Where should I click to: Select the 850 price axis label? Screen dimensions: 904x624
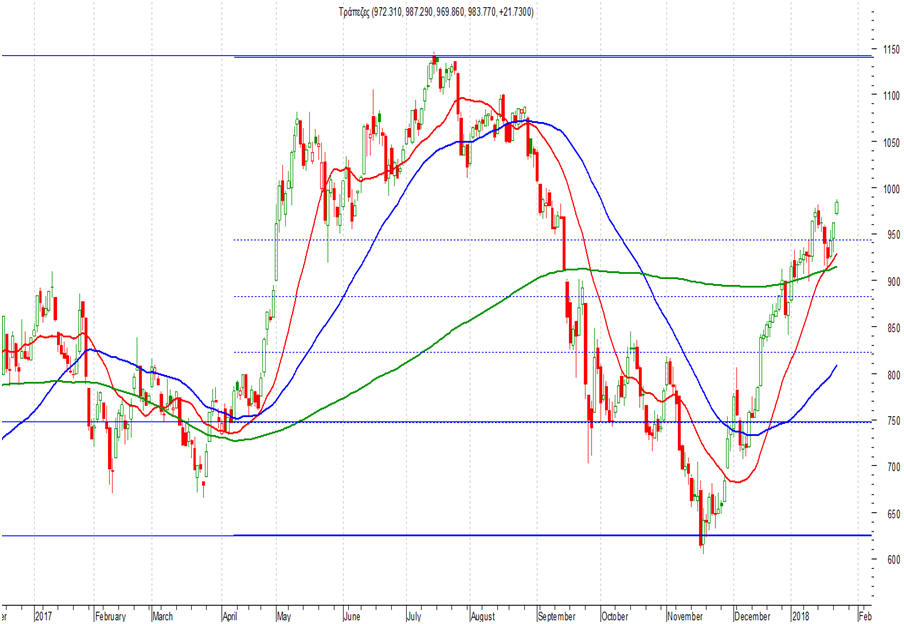click(894, 328)
